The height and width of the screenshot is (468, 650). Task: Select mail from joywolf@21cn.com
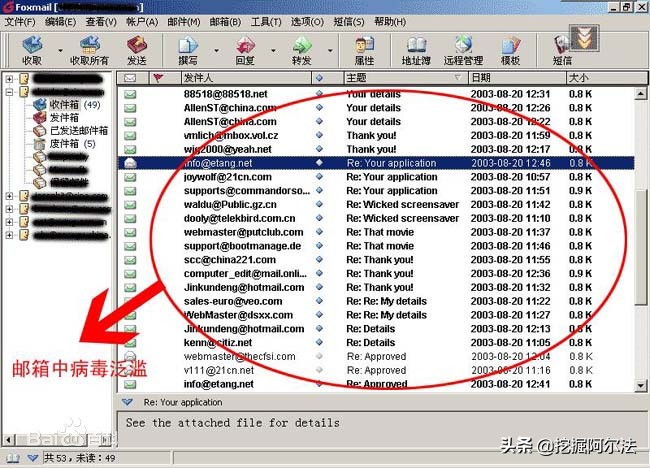375,177
